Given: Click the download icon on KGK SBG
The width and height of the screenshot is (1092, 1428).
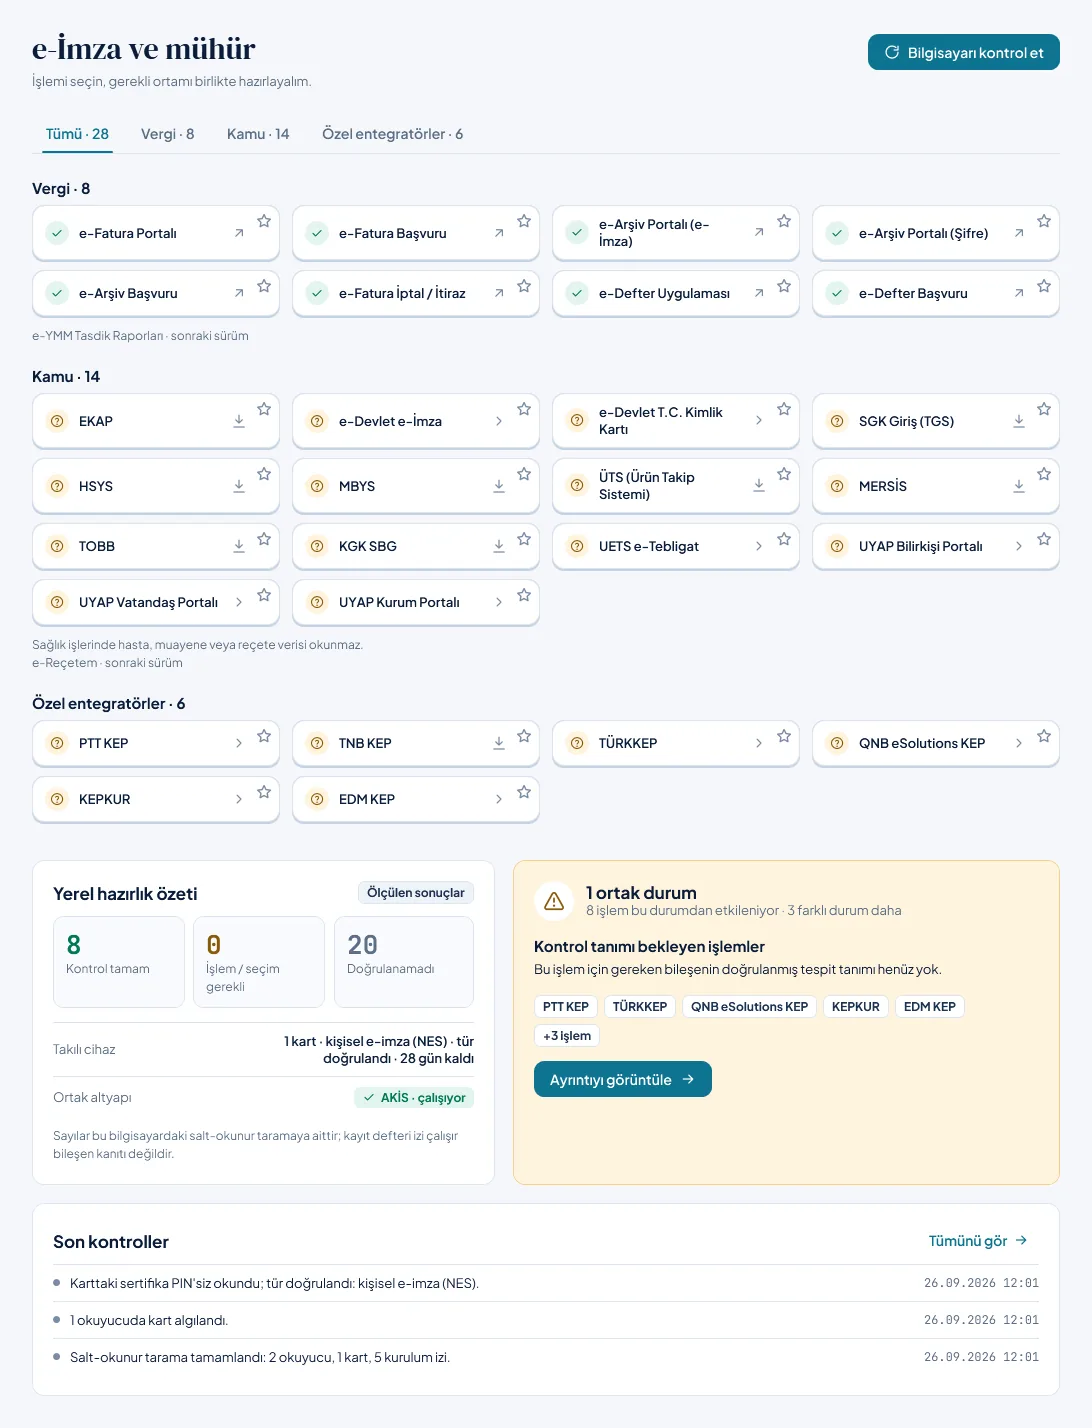Looking at the screenshot, I should (499, 546).
